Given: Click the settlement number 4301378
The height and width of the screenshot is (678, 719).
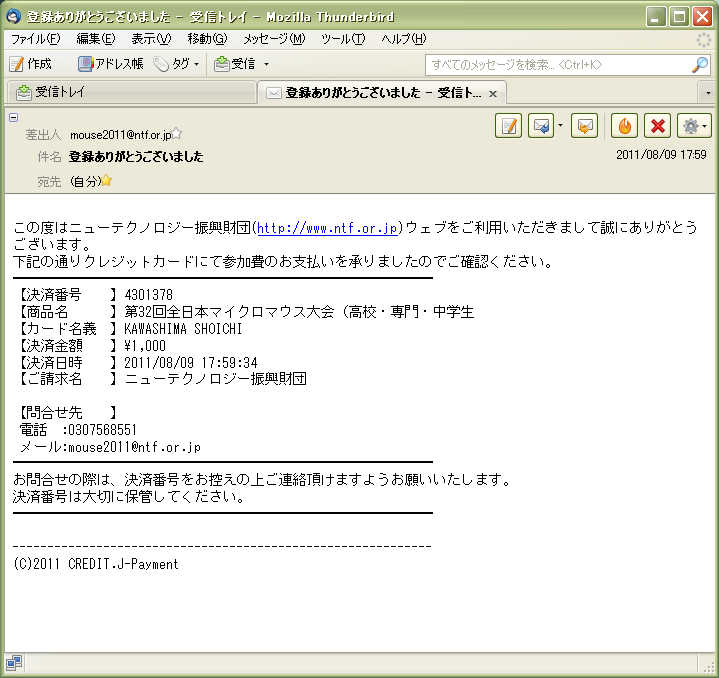Looking at the screenshot, I should pyautogui.click(x=149, y=294).
